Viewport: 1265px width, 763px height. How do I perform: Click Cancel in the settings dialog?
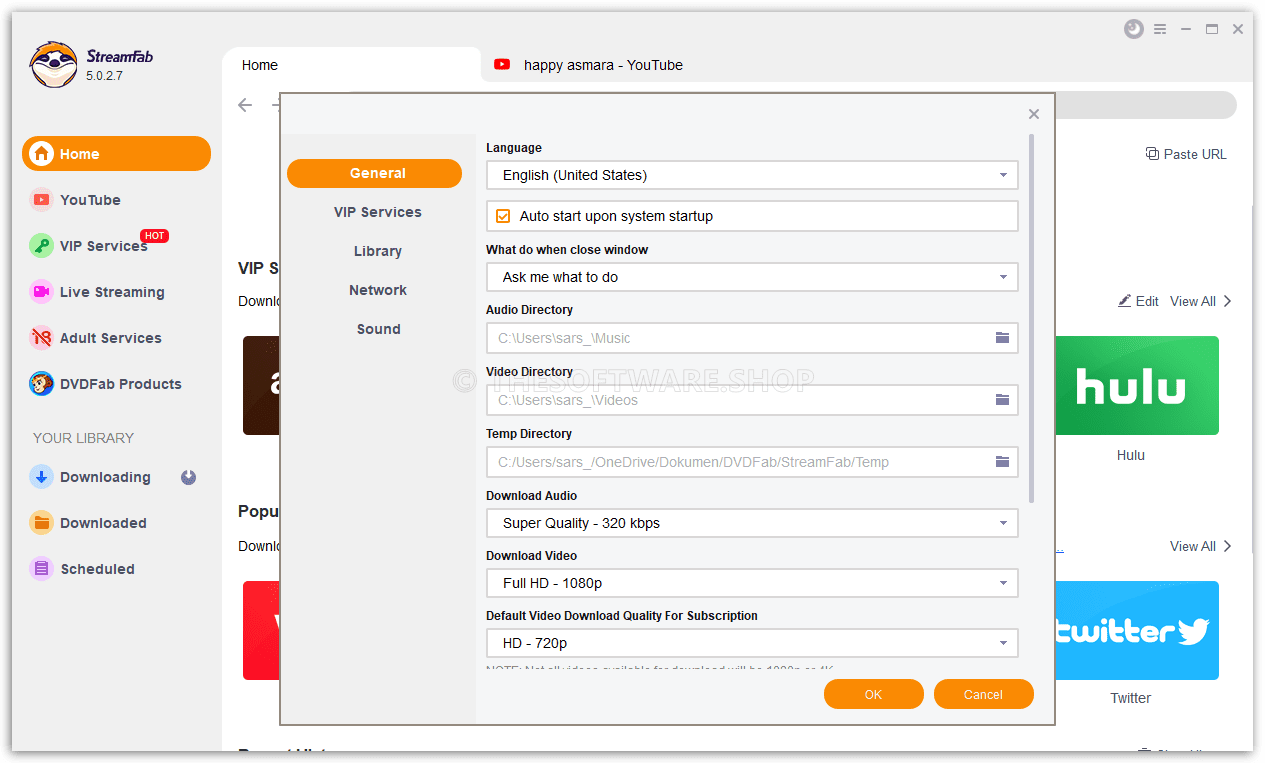point(984,694)
